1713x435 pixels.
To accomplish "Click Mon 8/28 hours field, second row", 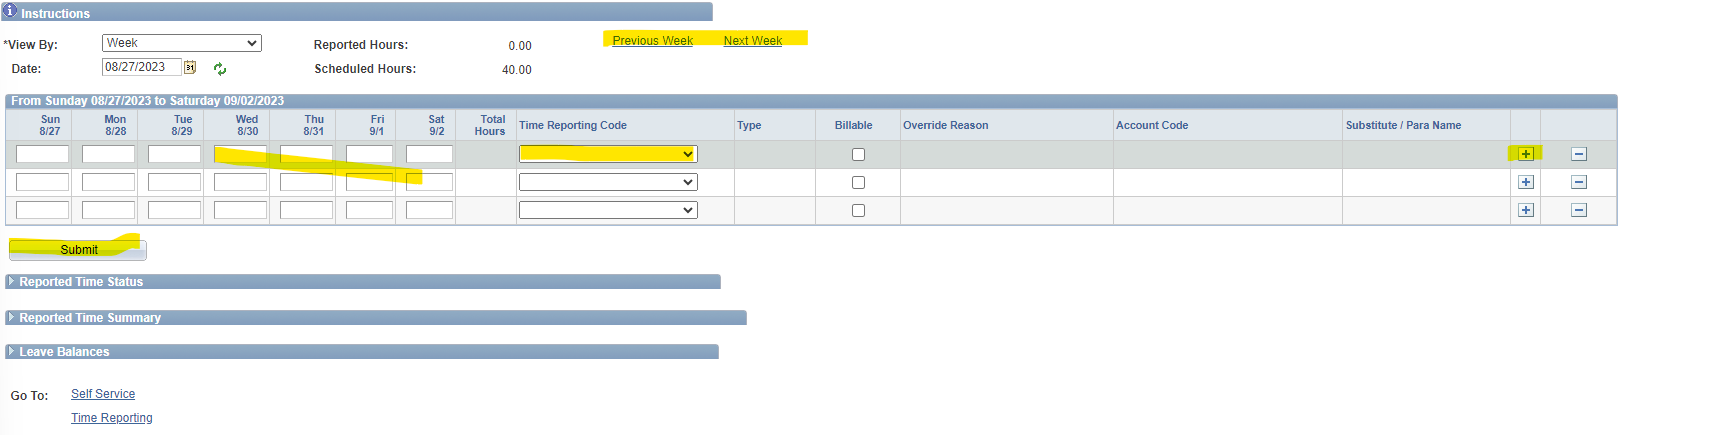I will click(108, 182).
